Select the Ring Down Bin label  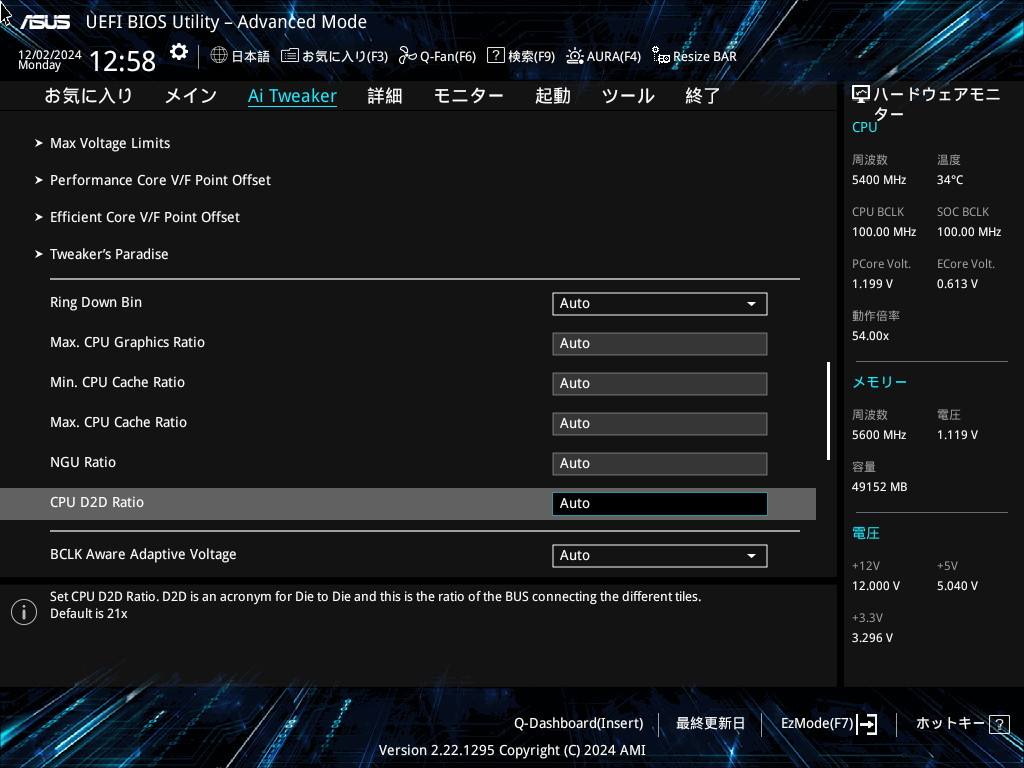click(96, 302)
